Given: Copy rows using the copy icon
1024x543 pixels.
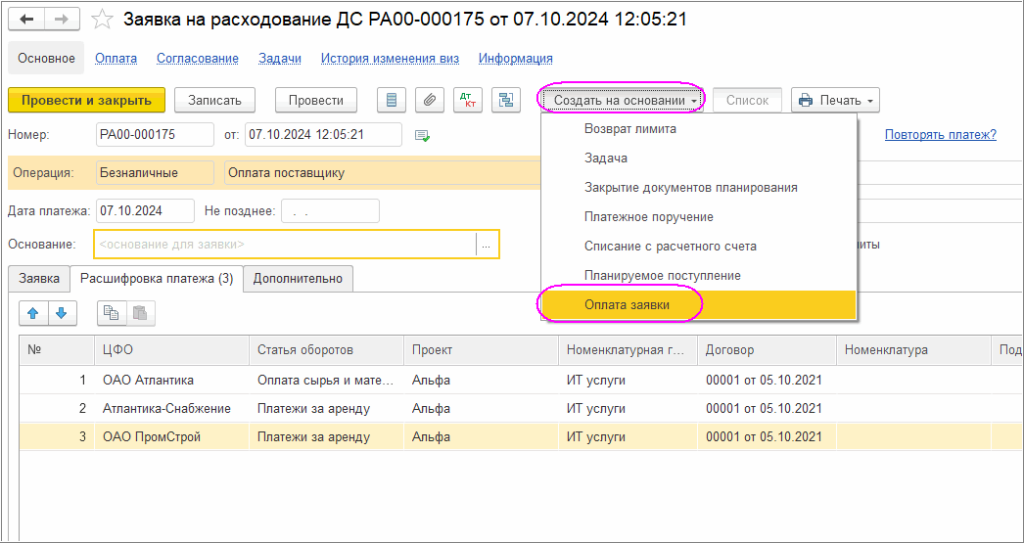Looking at the screenshot, I should 111,313.
